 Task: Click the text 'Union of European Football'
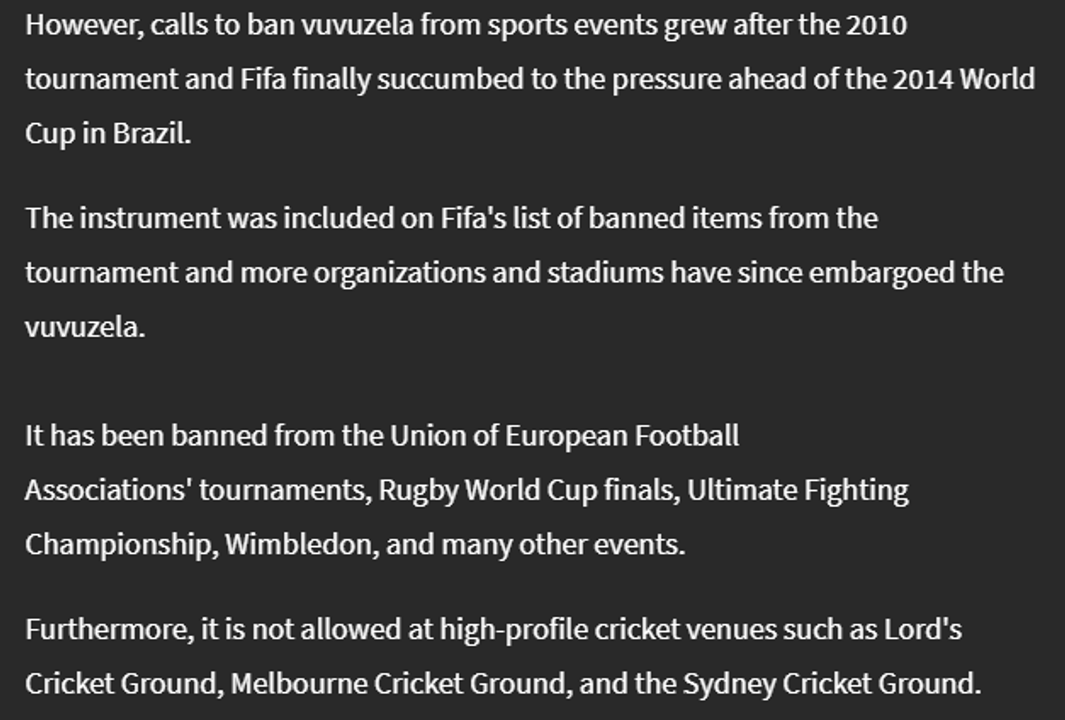[x=564, y=436]
